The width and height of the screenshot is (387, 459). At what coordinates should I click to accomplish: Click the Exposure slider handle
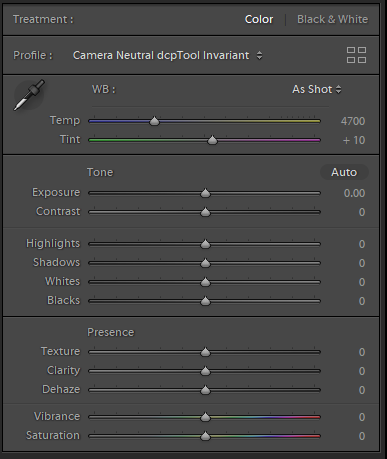pyautogui.click(x=205, y=193)
